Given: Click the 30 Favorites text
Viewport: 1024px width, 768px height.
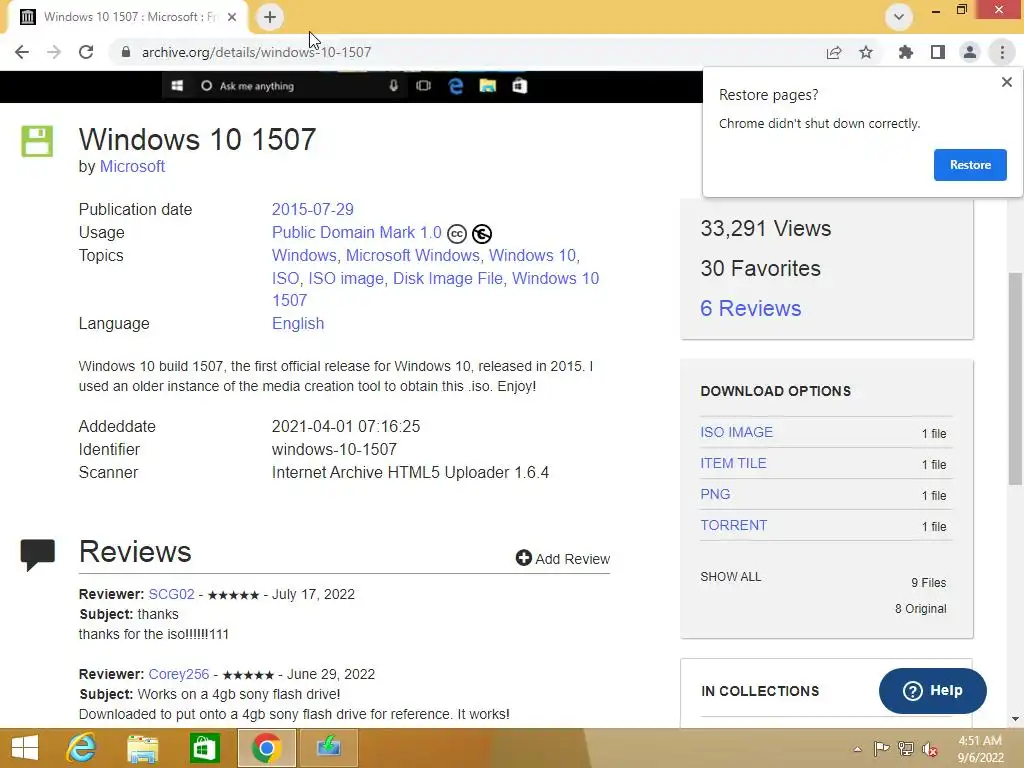Looking at the screenshot, I should (x=760, y=268).
